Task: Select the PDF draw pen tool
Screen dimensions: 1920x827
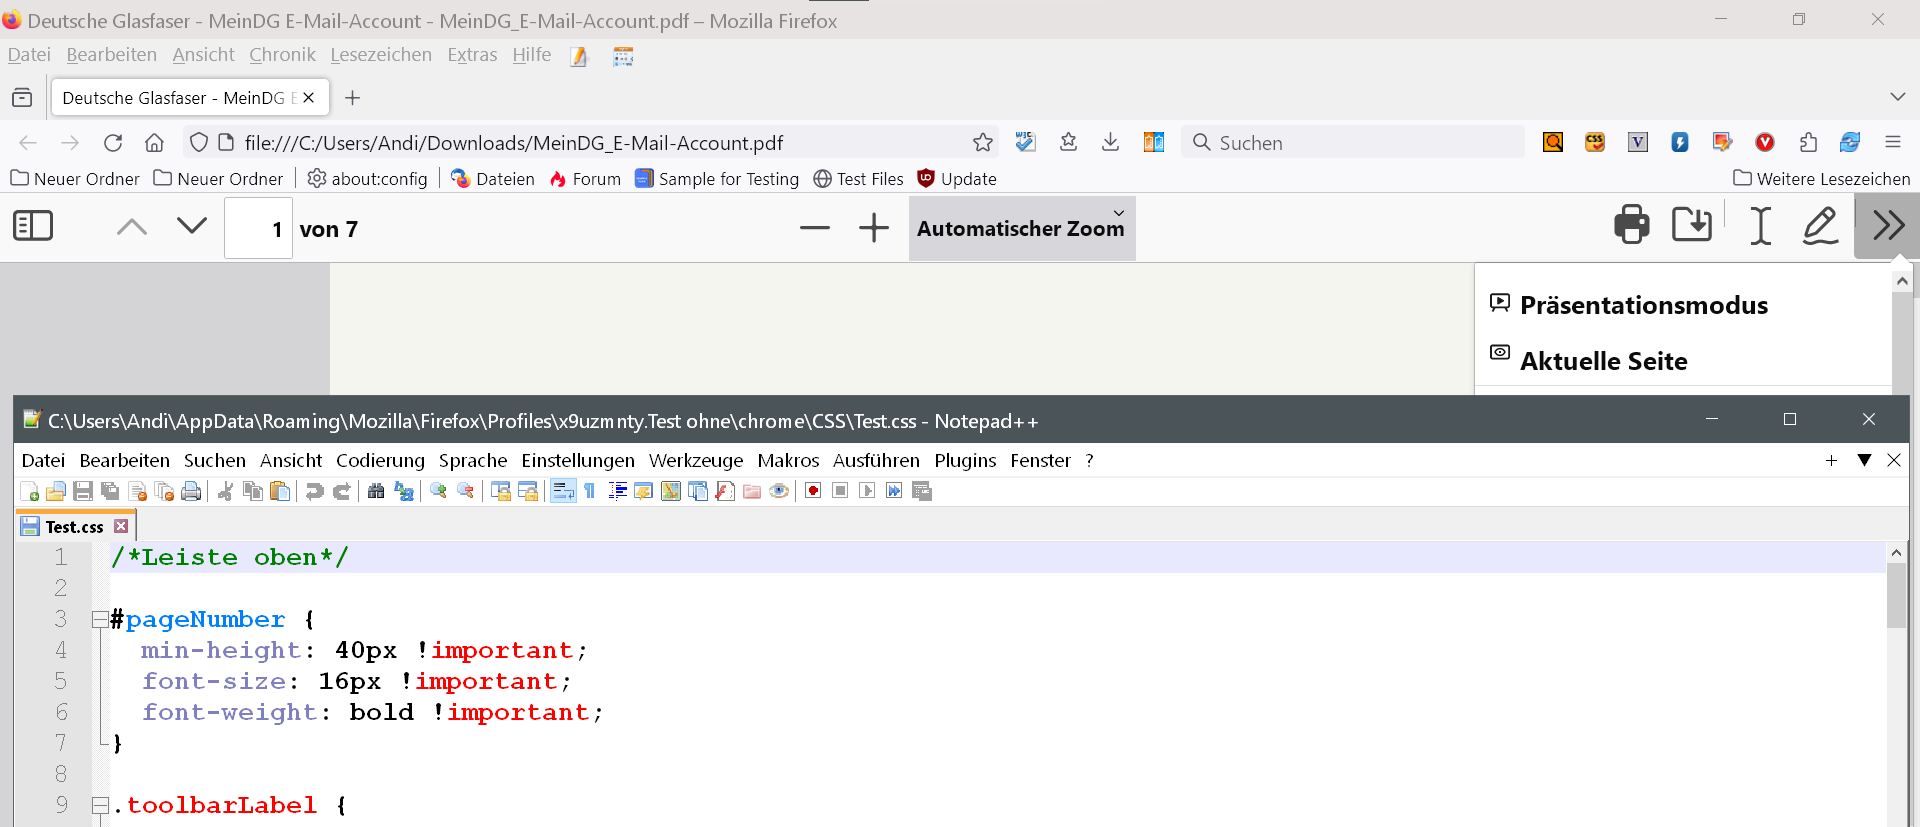Action: coord(1820,225)
